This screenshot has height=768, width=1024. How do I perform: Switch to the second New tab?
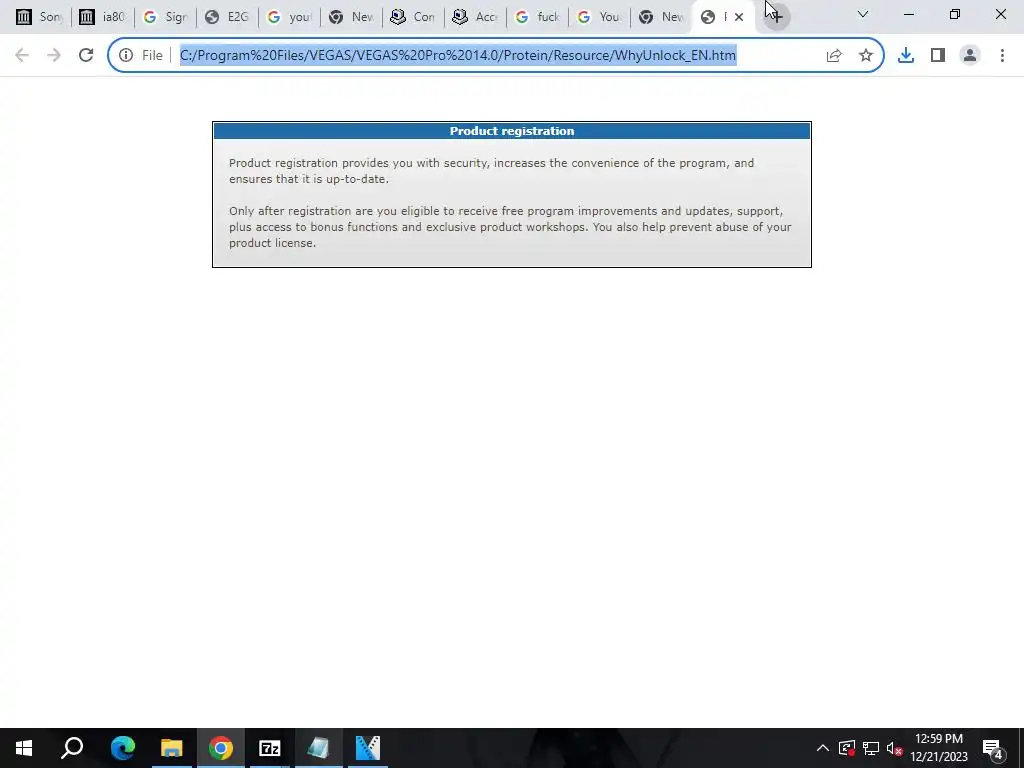(x=661, y=17)
